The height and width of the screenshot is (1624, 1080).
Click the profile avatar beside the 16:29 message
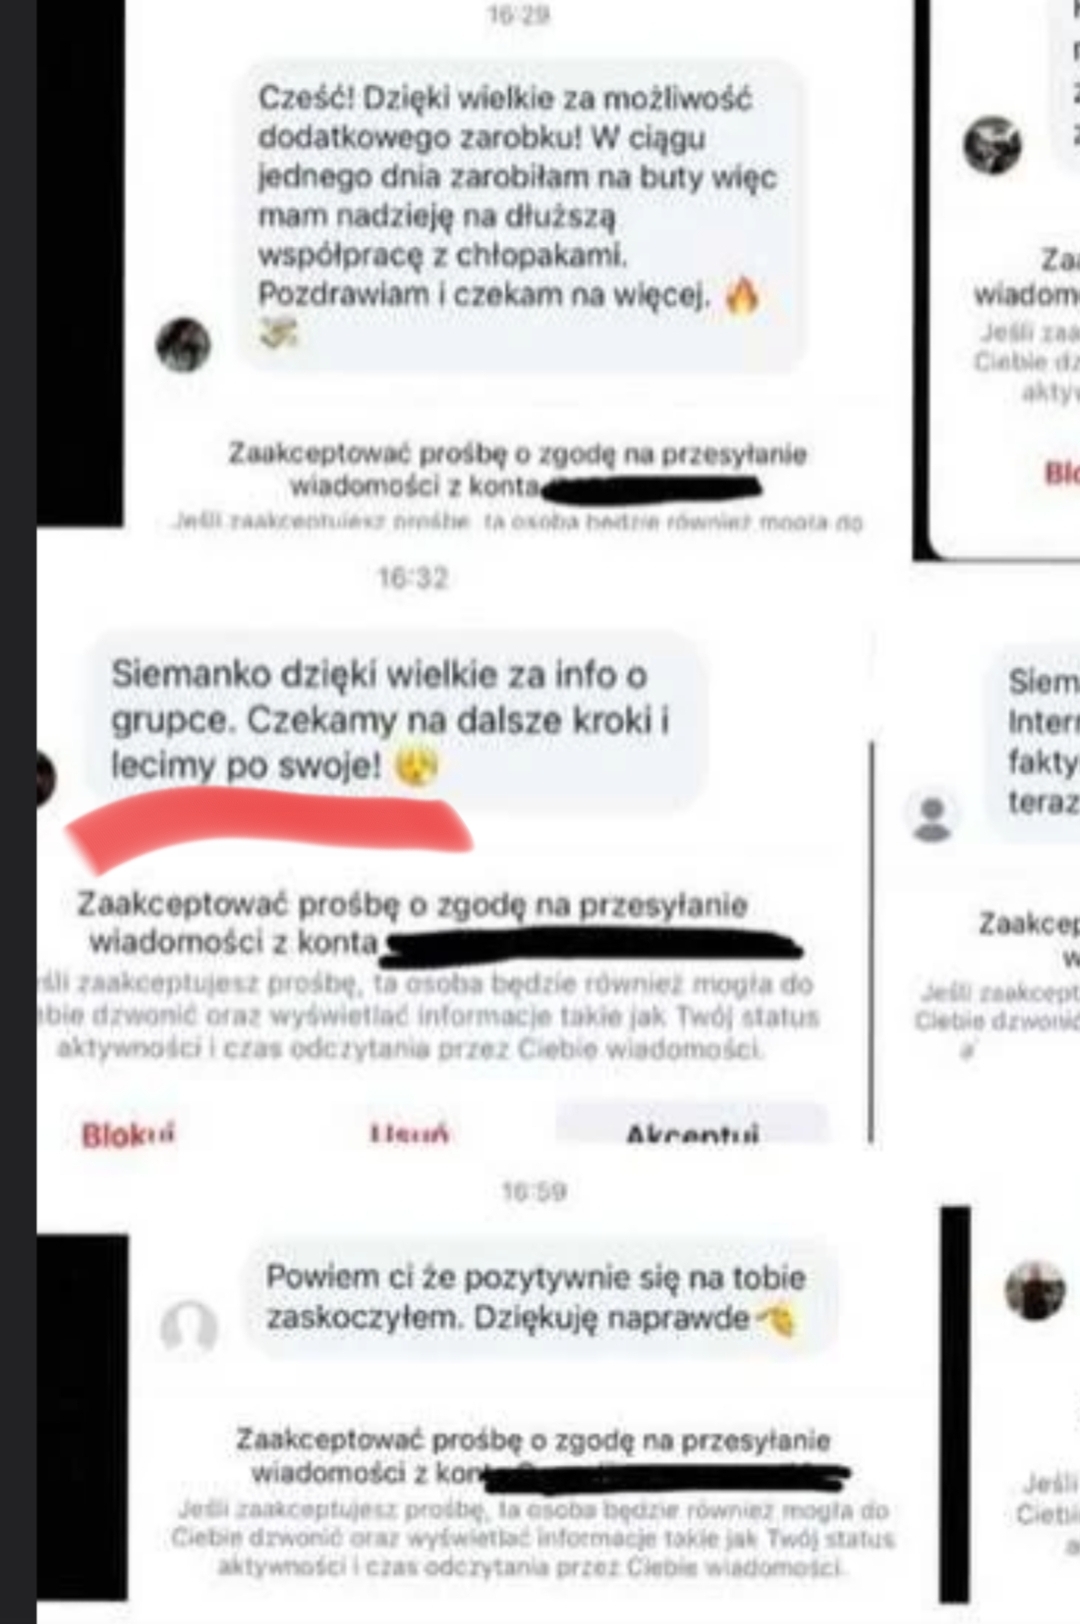(184, 345)
